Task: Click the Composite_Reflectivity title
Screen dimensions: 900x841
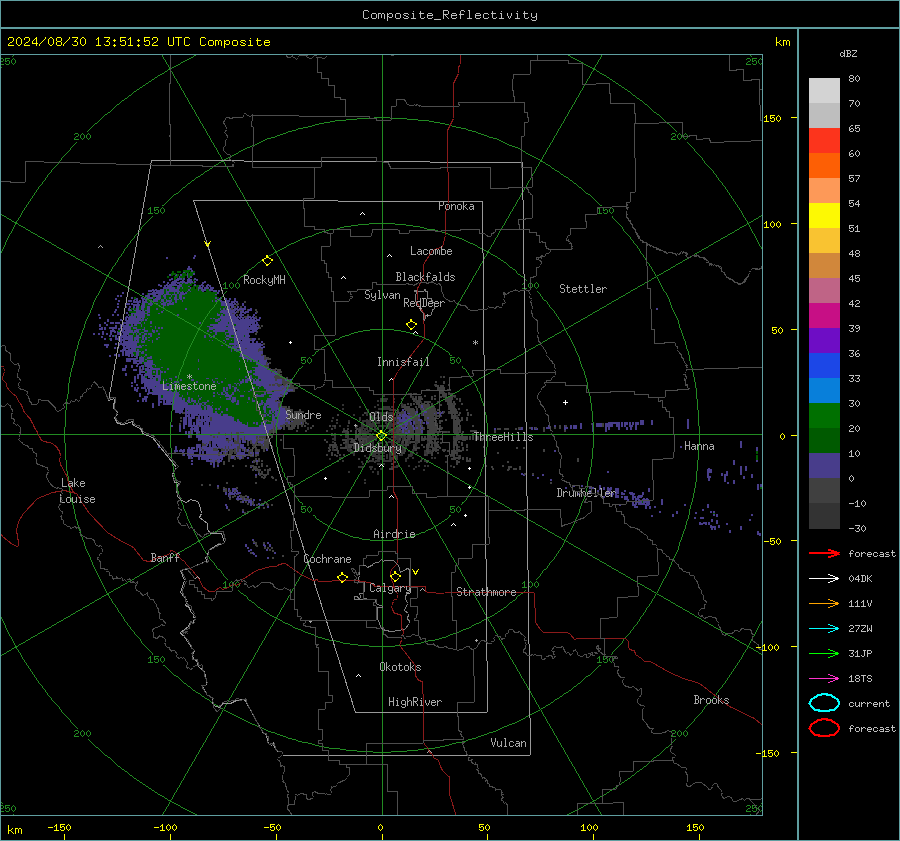Action: (450, 15)
